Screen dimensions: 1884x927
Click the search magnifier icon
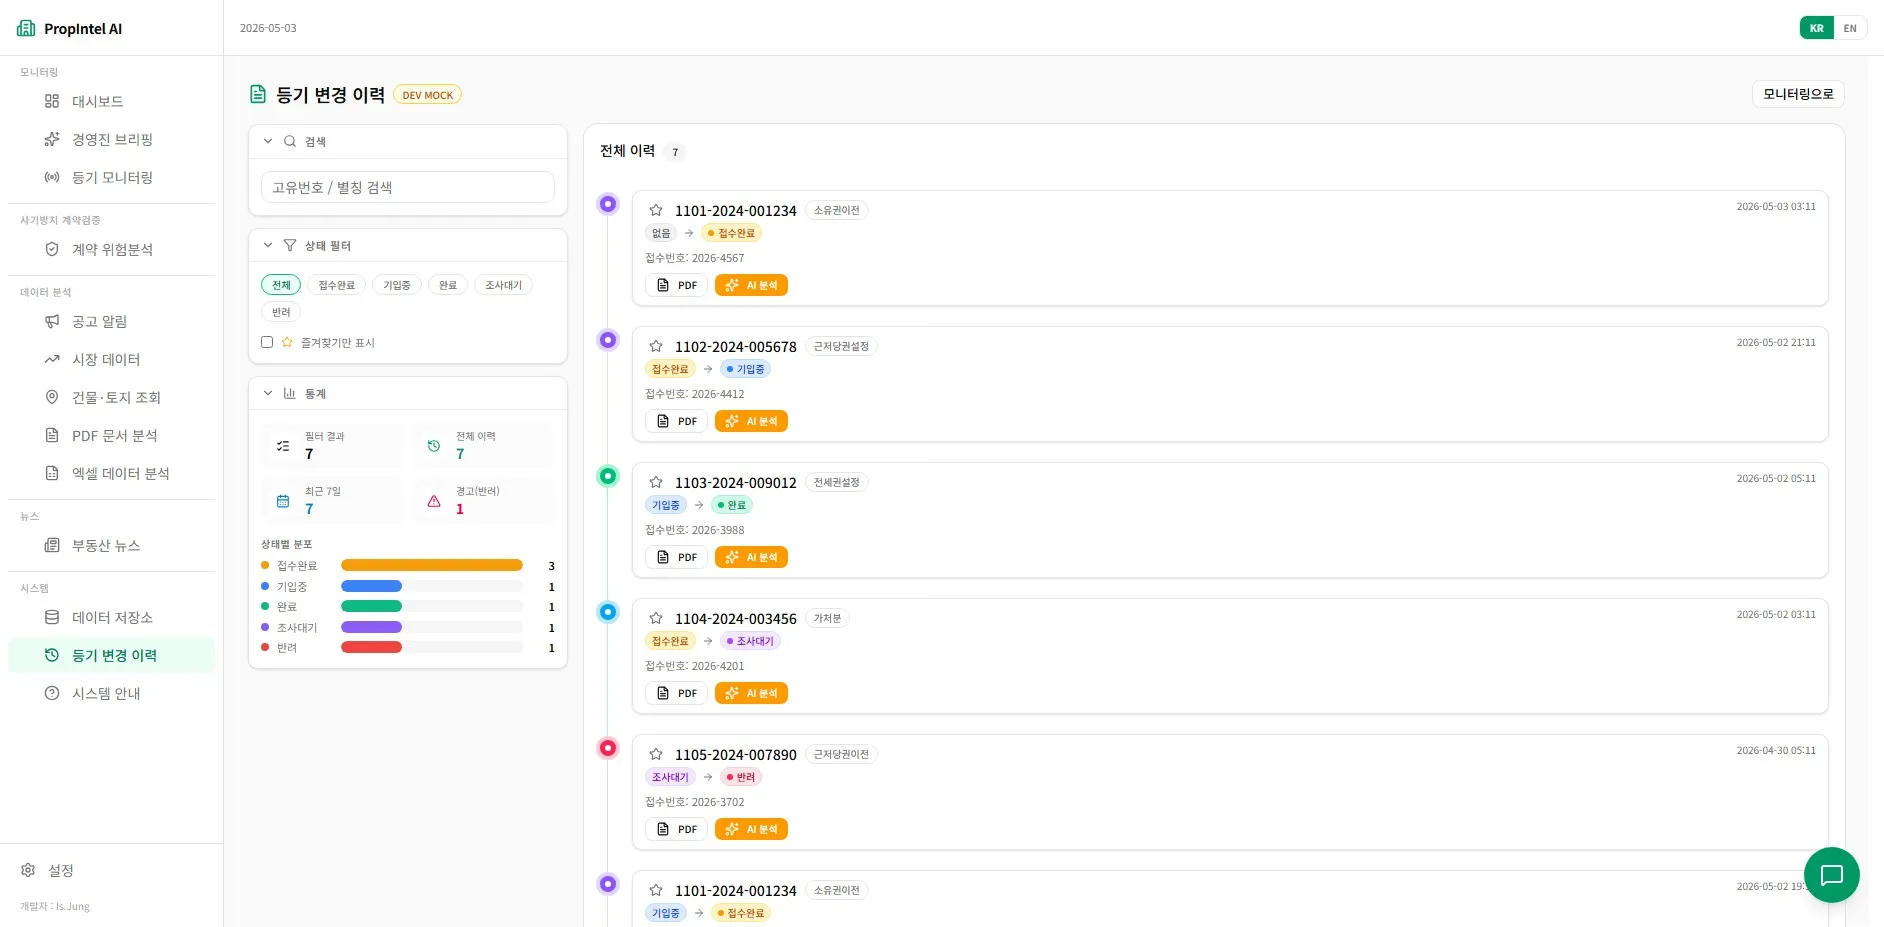(x=290, y=141)
